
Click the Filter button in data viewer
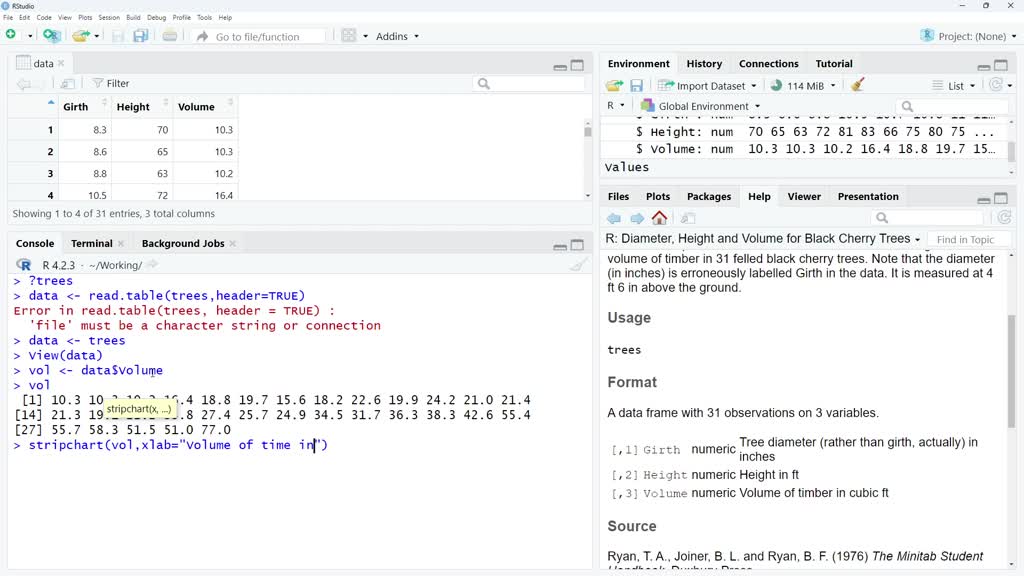tap(111, 84)
